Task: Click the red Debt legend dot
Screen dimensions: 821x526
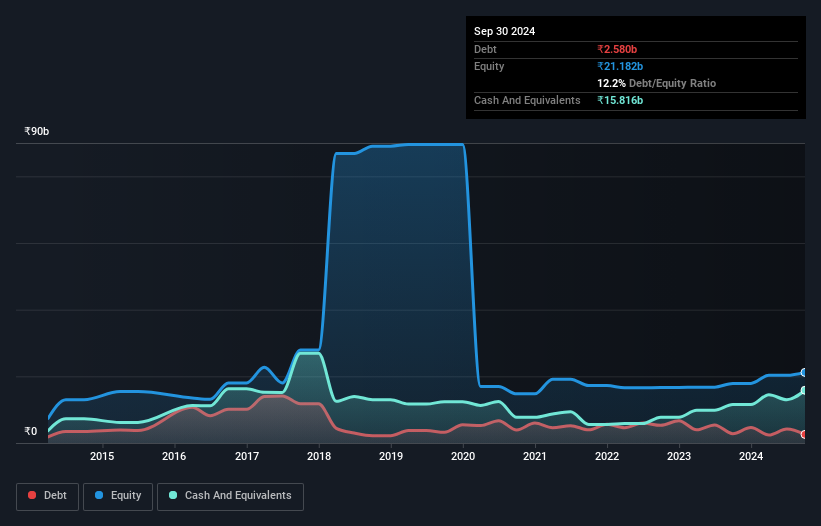Action: click(x=32, y=495)
